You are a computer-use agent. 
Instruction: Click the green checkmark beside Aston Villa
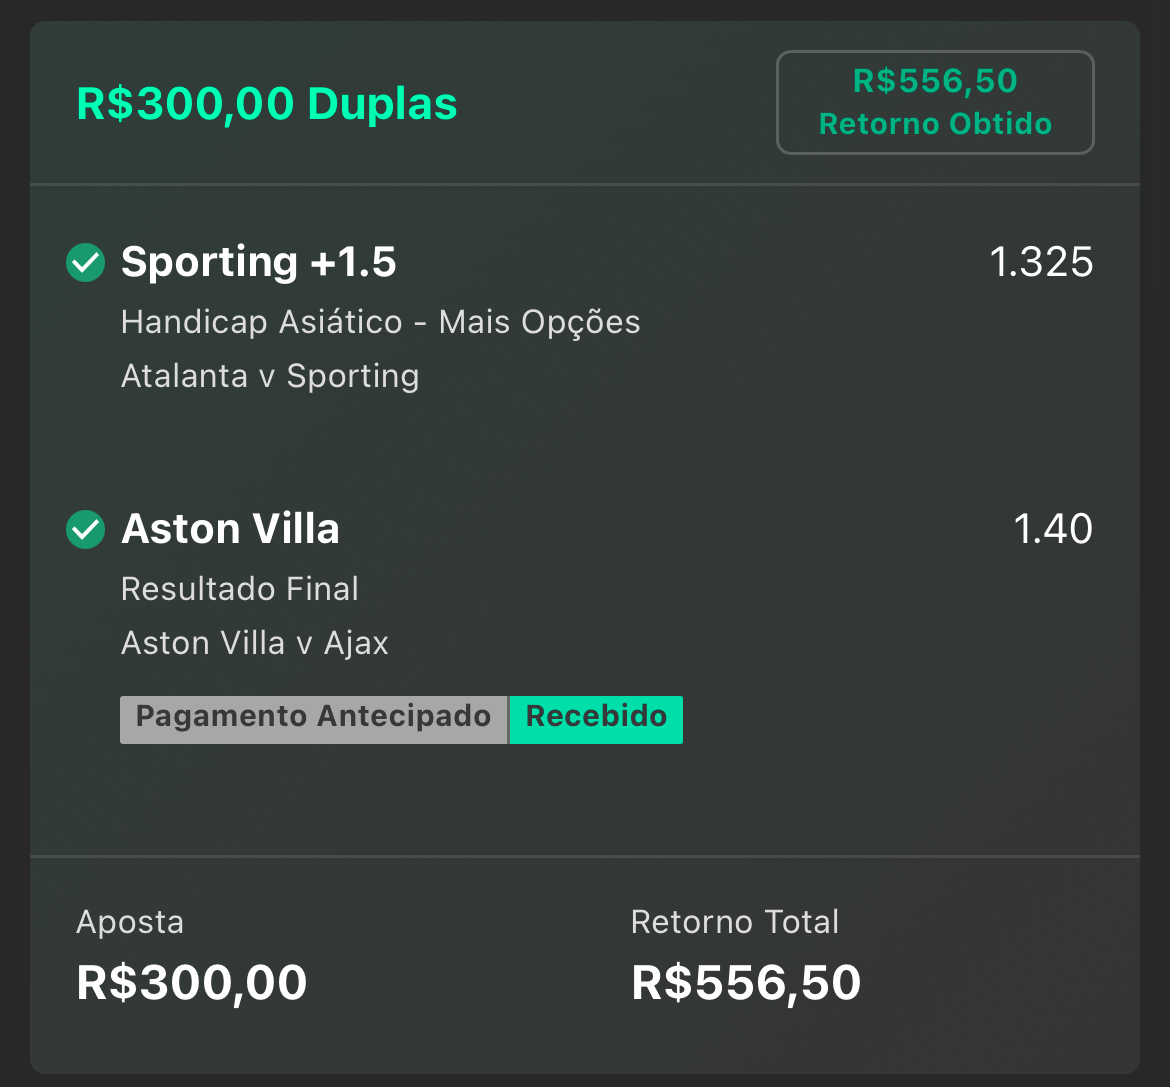(x=86, y=530)
